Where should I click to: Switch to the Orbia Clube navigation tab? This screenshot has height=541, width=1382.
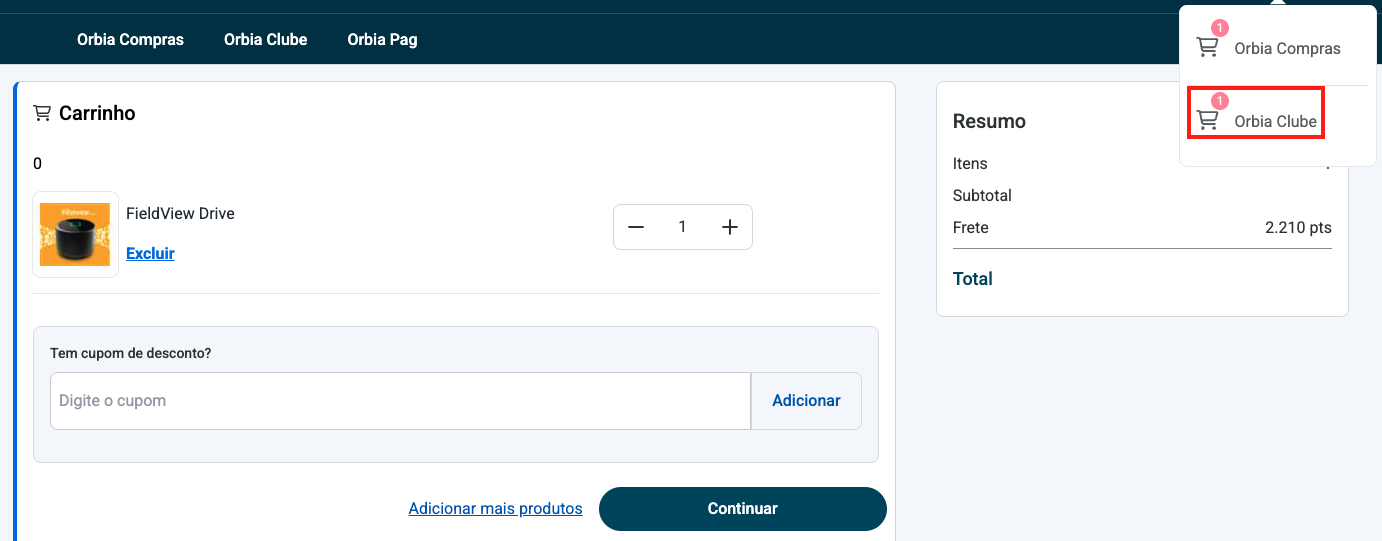265,40
